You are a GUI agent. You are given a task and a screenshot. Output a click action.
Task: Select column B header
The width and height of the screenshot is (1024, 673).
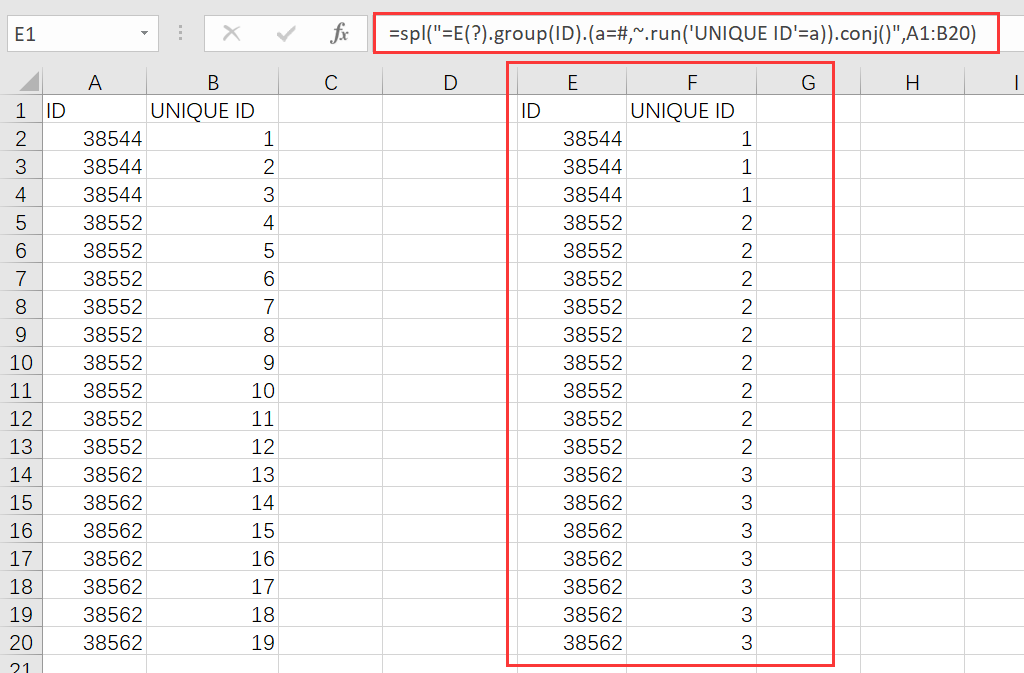[x=212, y=83]
